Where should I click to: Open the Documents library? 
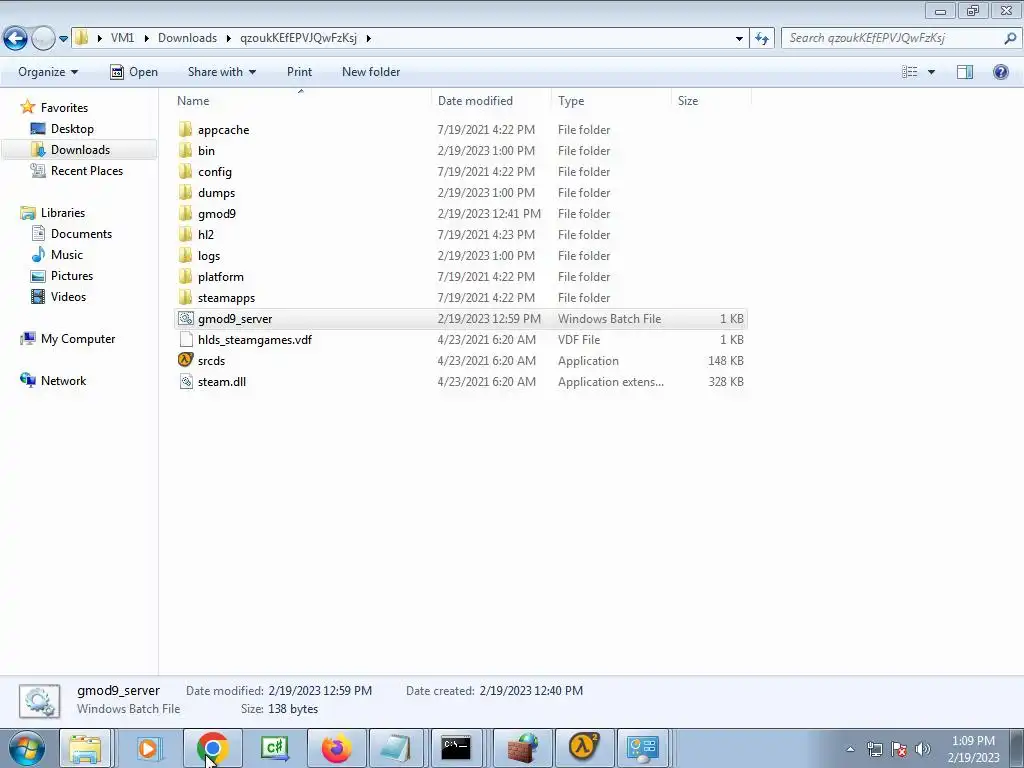click(81, 234)
